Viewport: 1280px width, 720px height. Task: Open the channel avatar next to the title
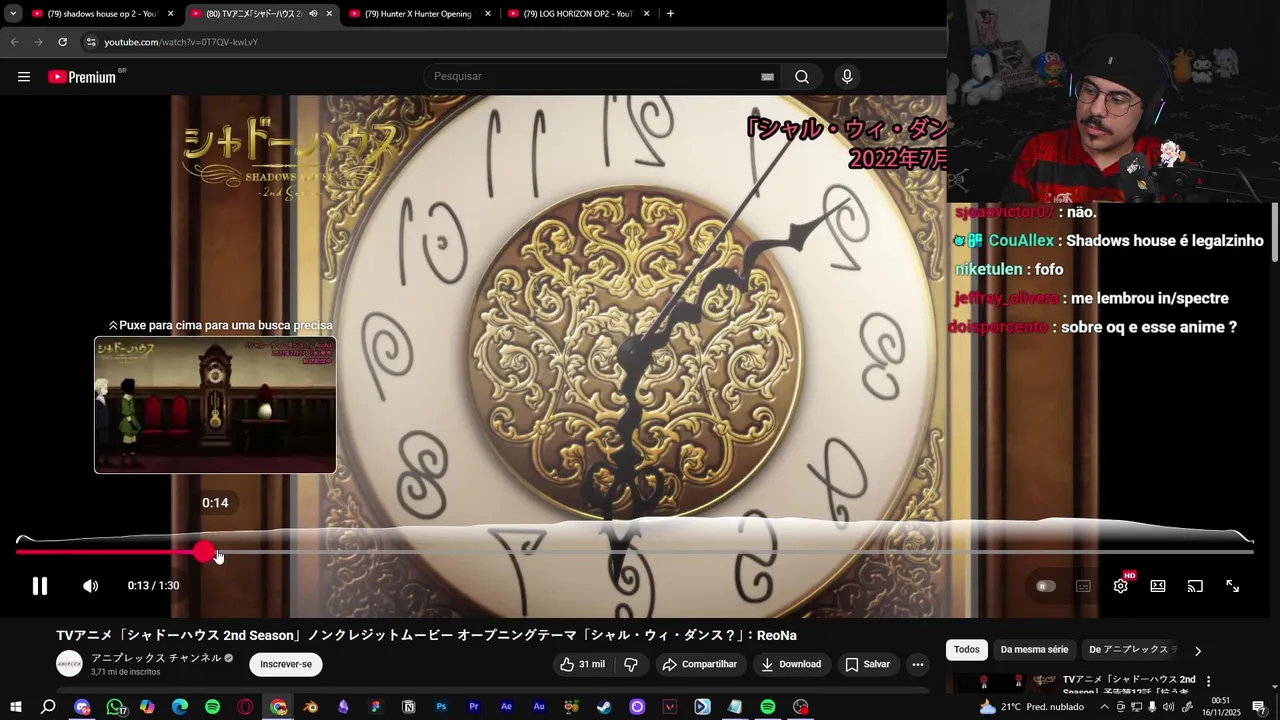pos(69,663)
